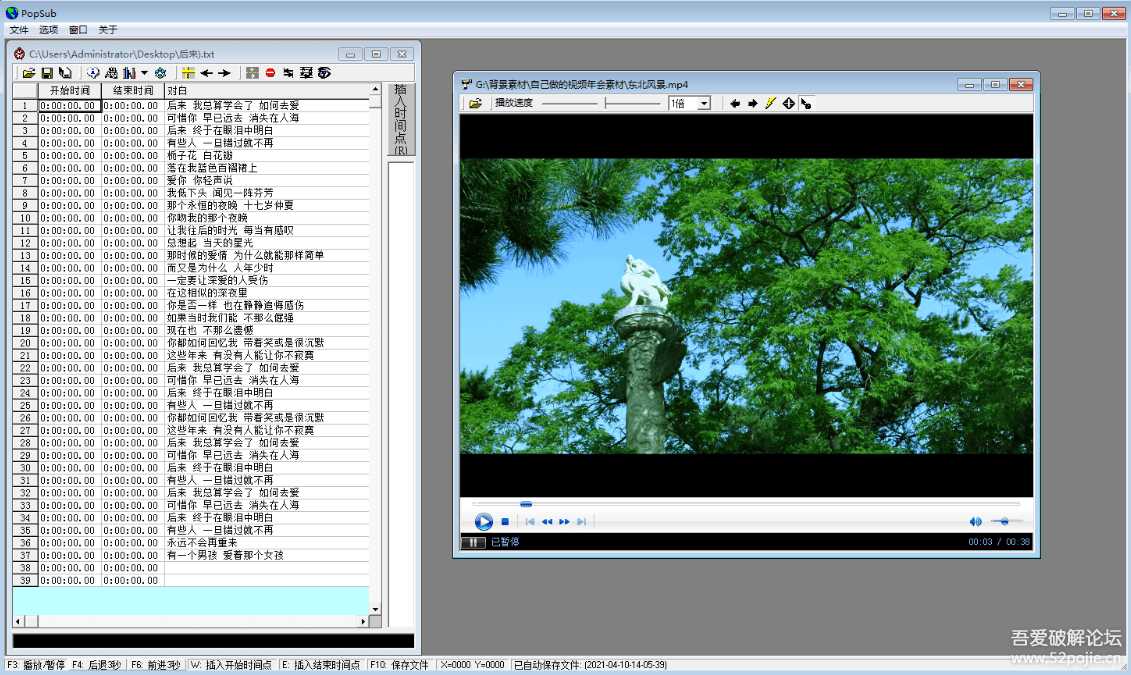Save the current subtitle file
Viewport: 1131px width, 675px height.
point(47,72)
